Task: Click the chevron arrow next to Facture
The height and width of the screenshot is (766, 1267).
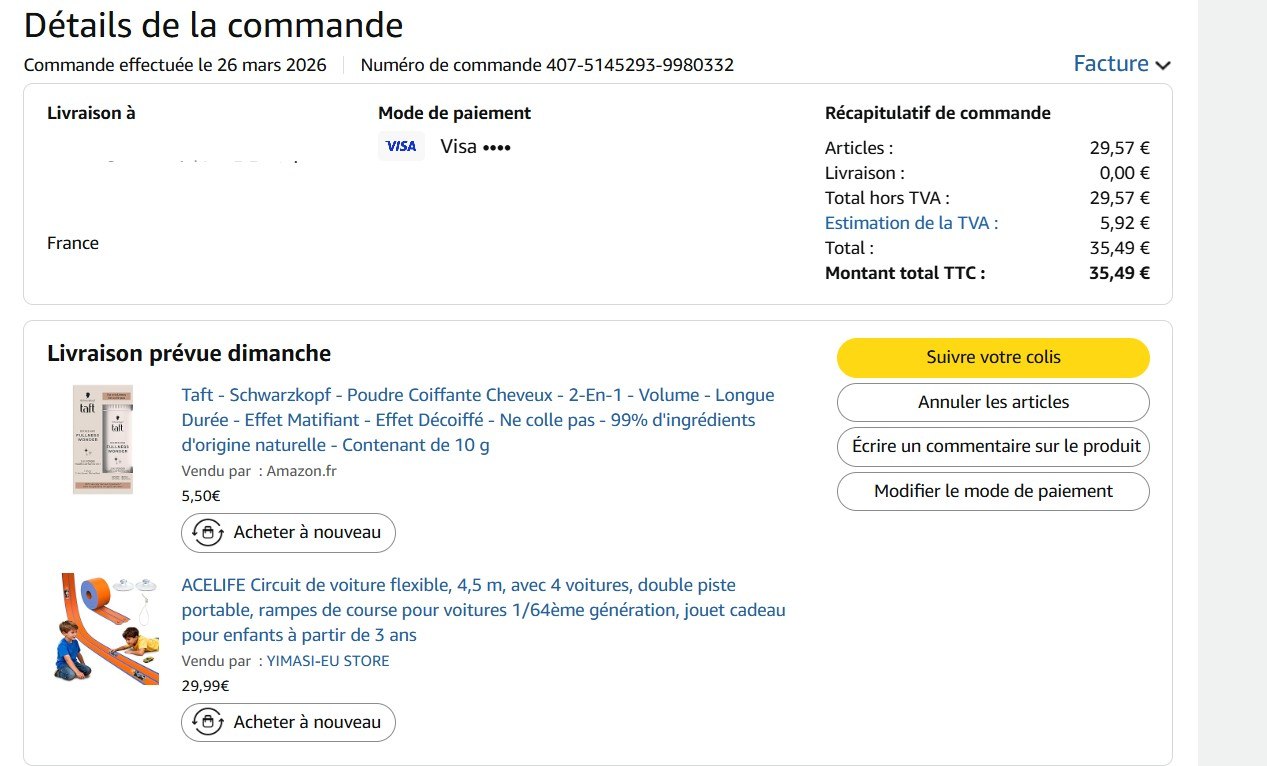Action: point(1162,65)
